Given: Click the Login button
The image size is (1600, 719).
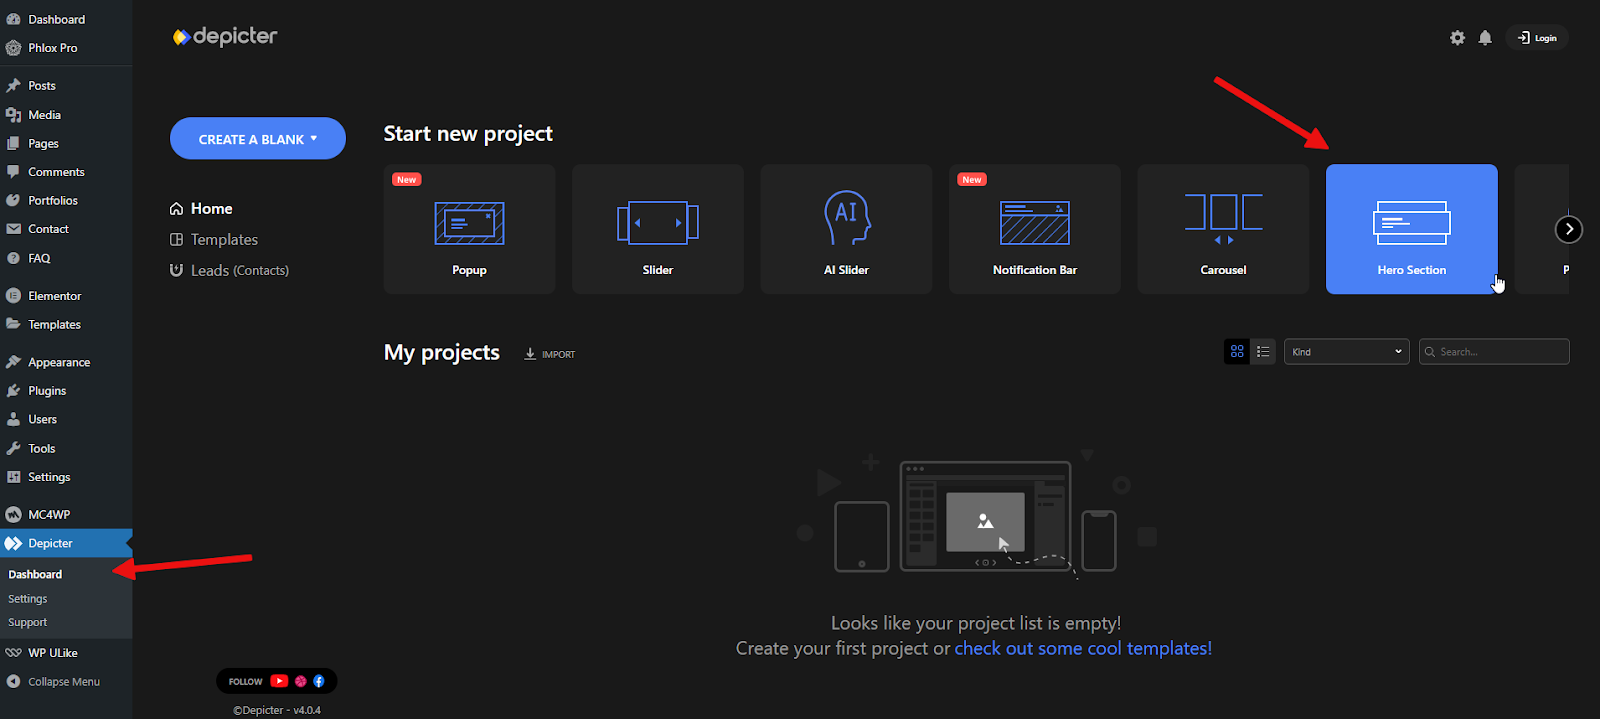Looking at the screenshot, I should 1538,38.
